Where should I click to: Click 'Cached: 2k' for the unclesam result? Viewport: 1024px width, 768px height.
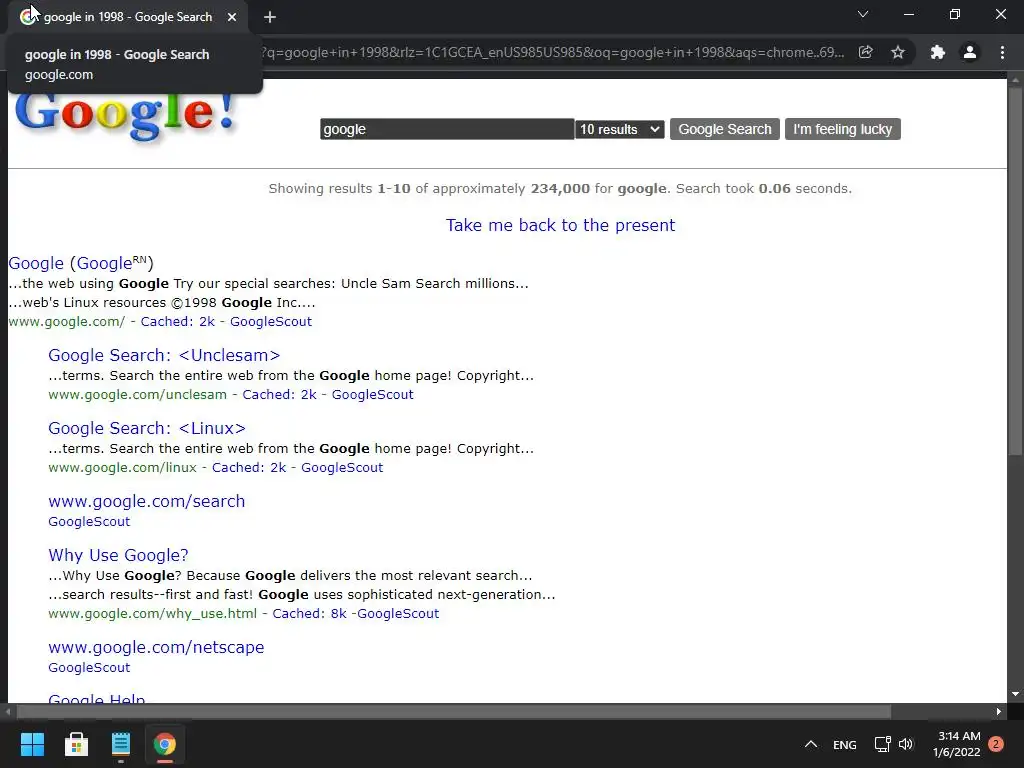[x=280, y=394]
